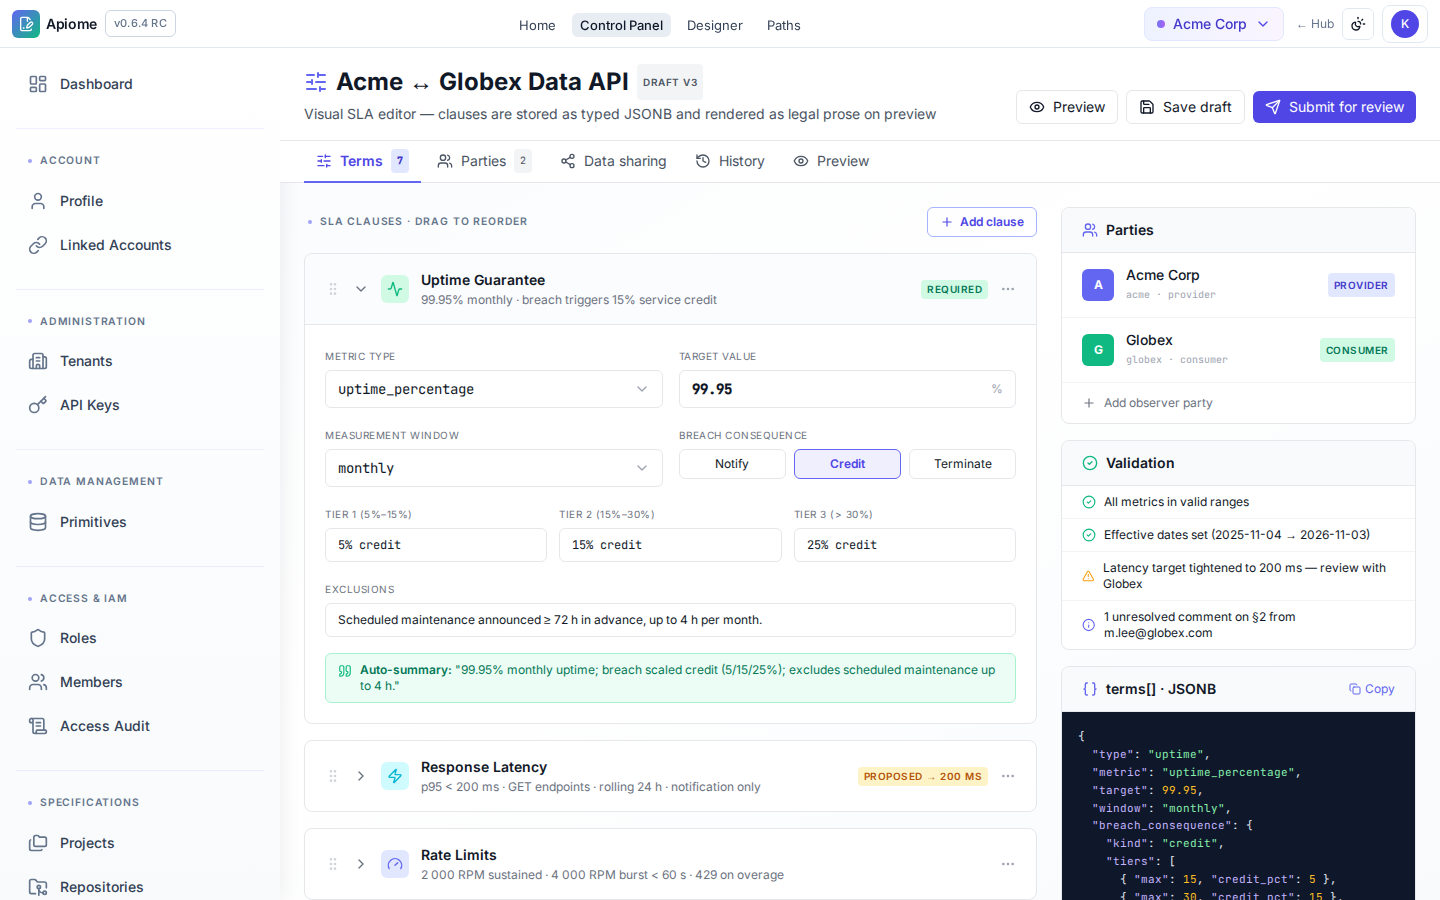Open Rate Limits more options menu
1440x900 pixels.
[1008, 864]
